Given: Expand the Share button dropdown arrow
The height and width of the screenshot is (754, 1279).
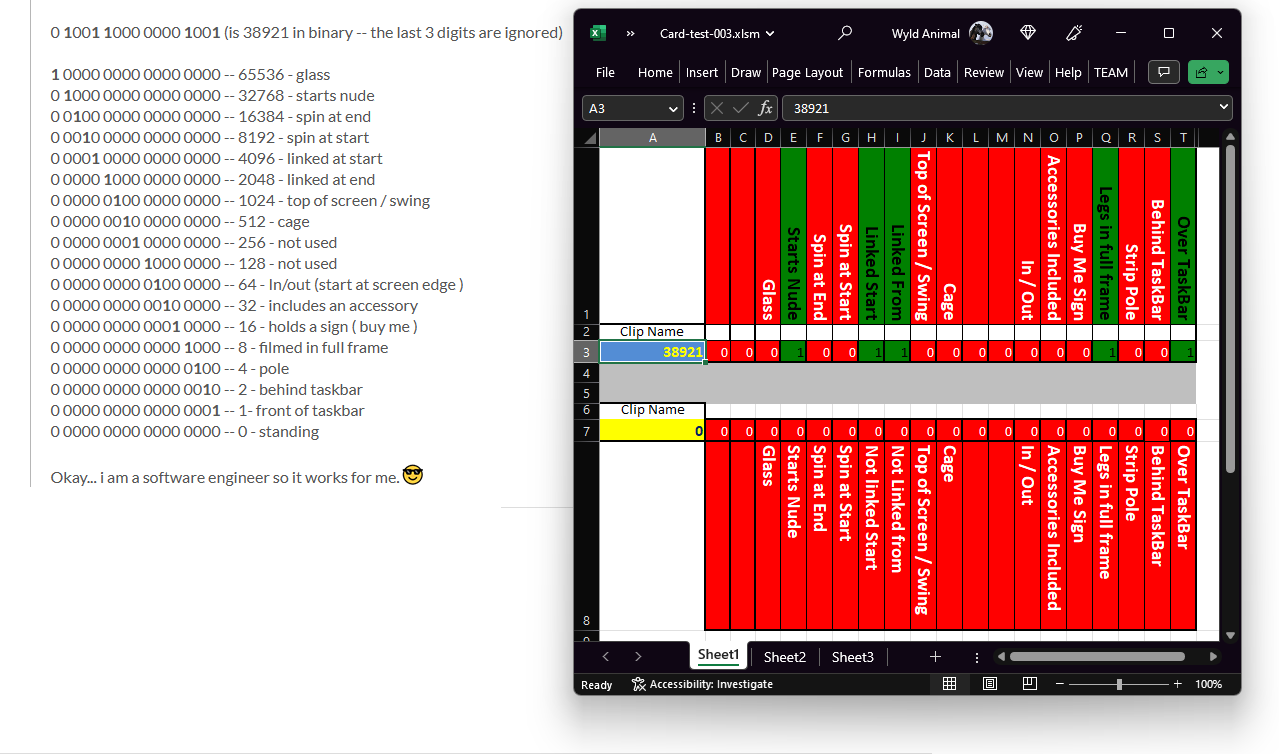Looking at the screenshot, I should tap(1220, 72).
